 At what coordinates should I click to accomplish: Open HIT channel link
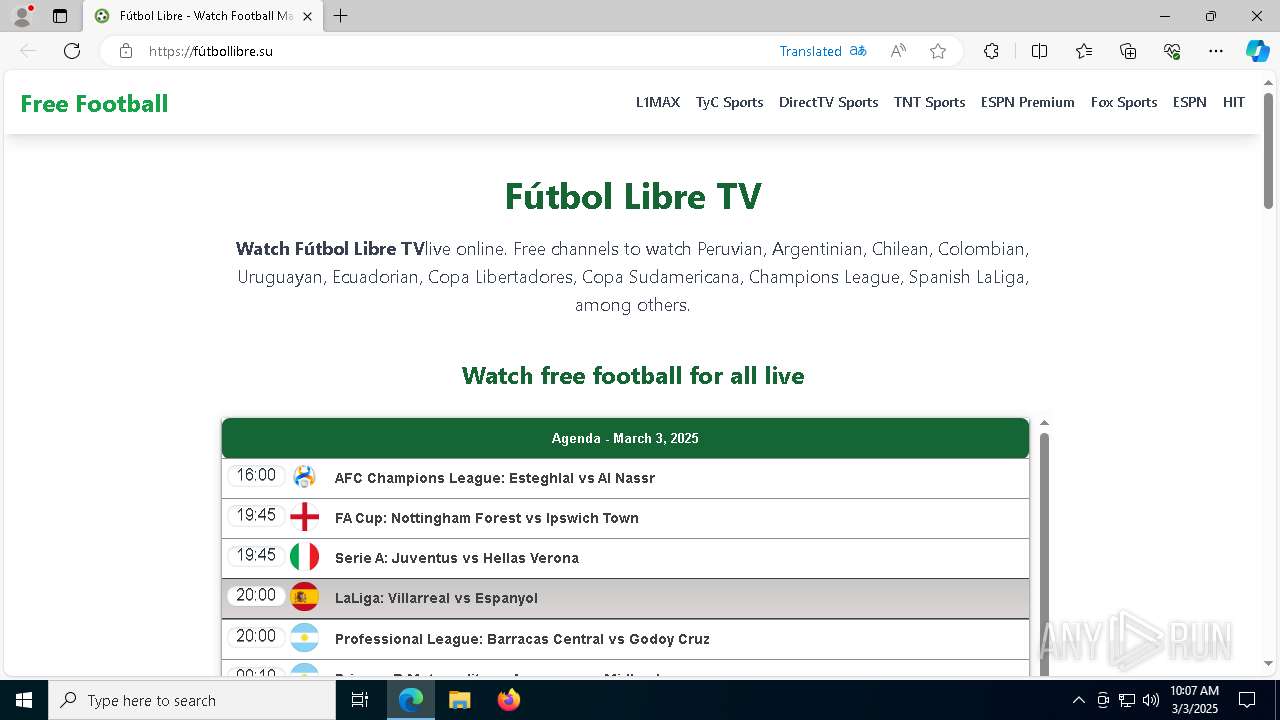point(1234,102)
